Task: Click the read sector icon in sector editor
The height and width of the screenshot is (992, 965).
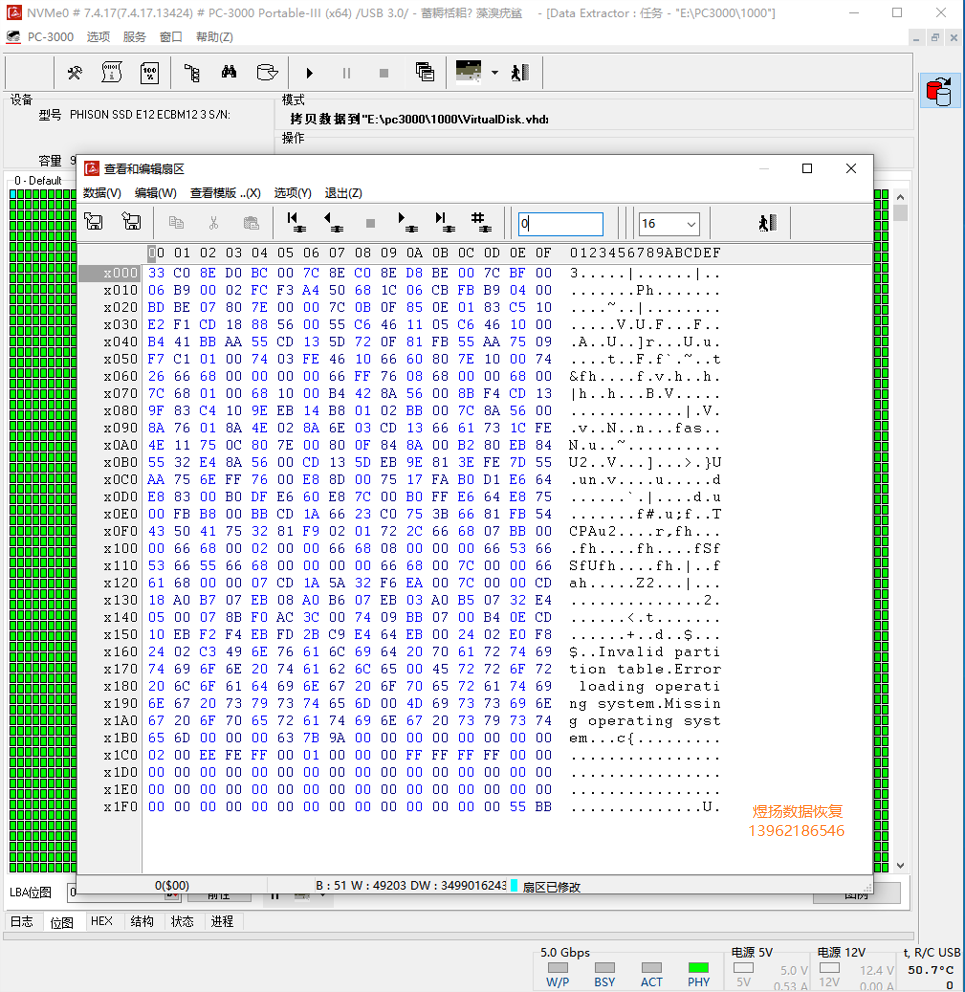Action: (94, 222)
